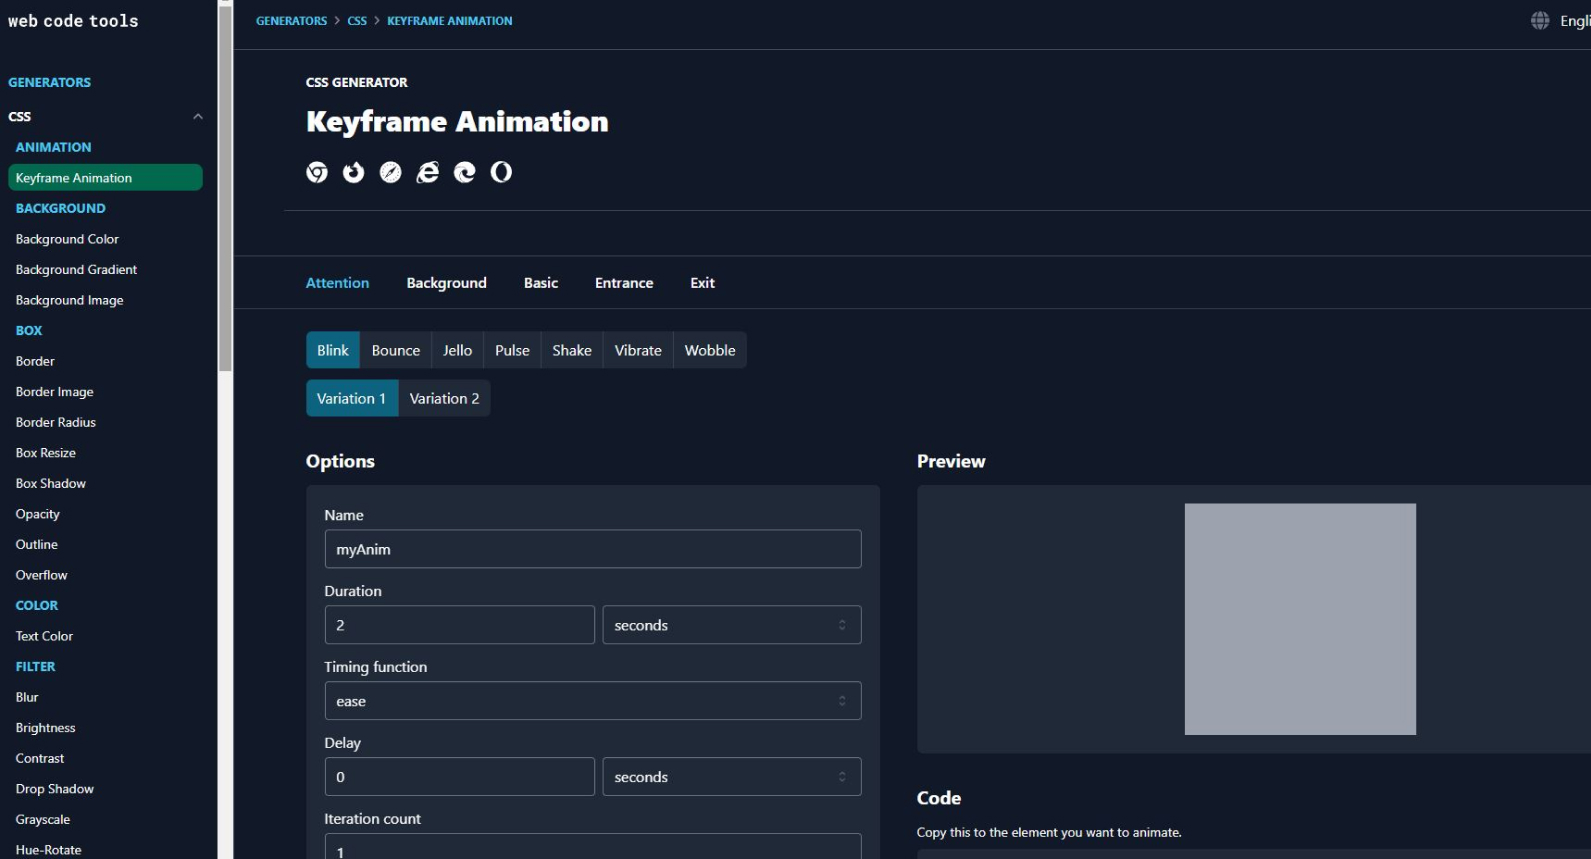Open Background Gradient generator
This screenshot has height=859, width=1591.
pos(76,270)
